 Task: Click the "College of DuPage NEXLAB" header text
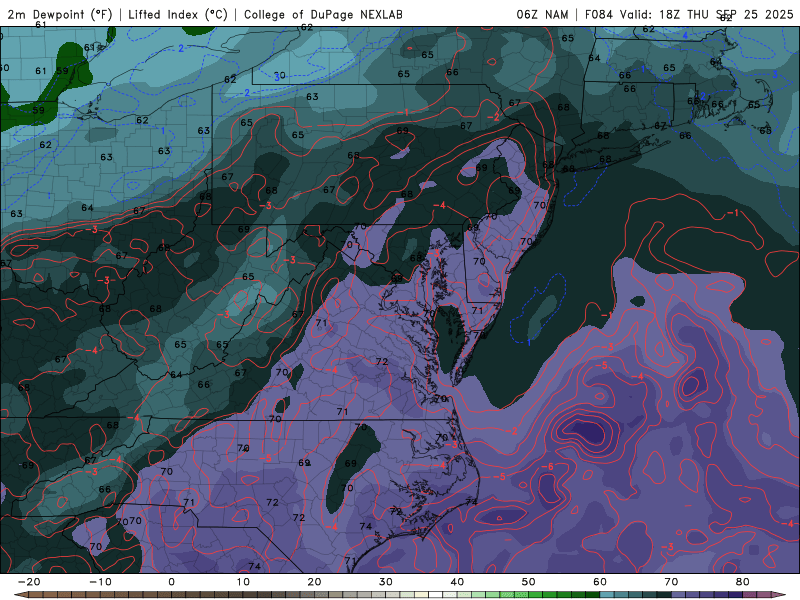323,14
